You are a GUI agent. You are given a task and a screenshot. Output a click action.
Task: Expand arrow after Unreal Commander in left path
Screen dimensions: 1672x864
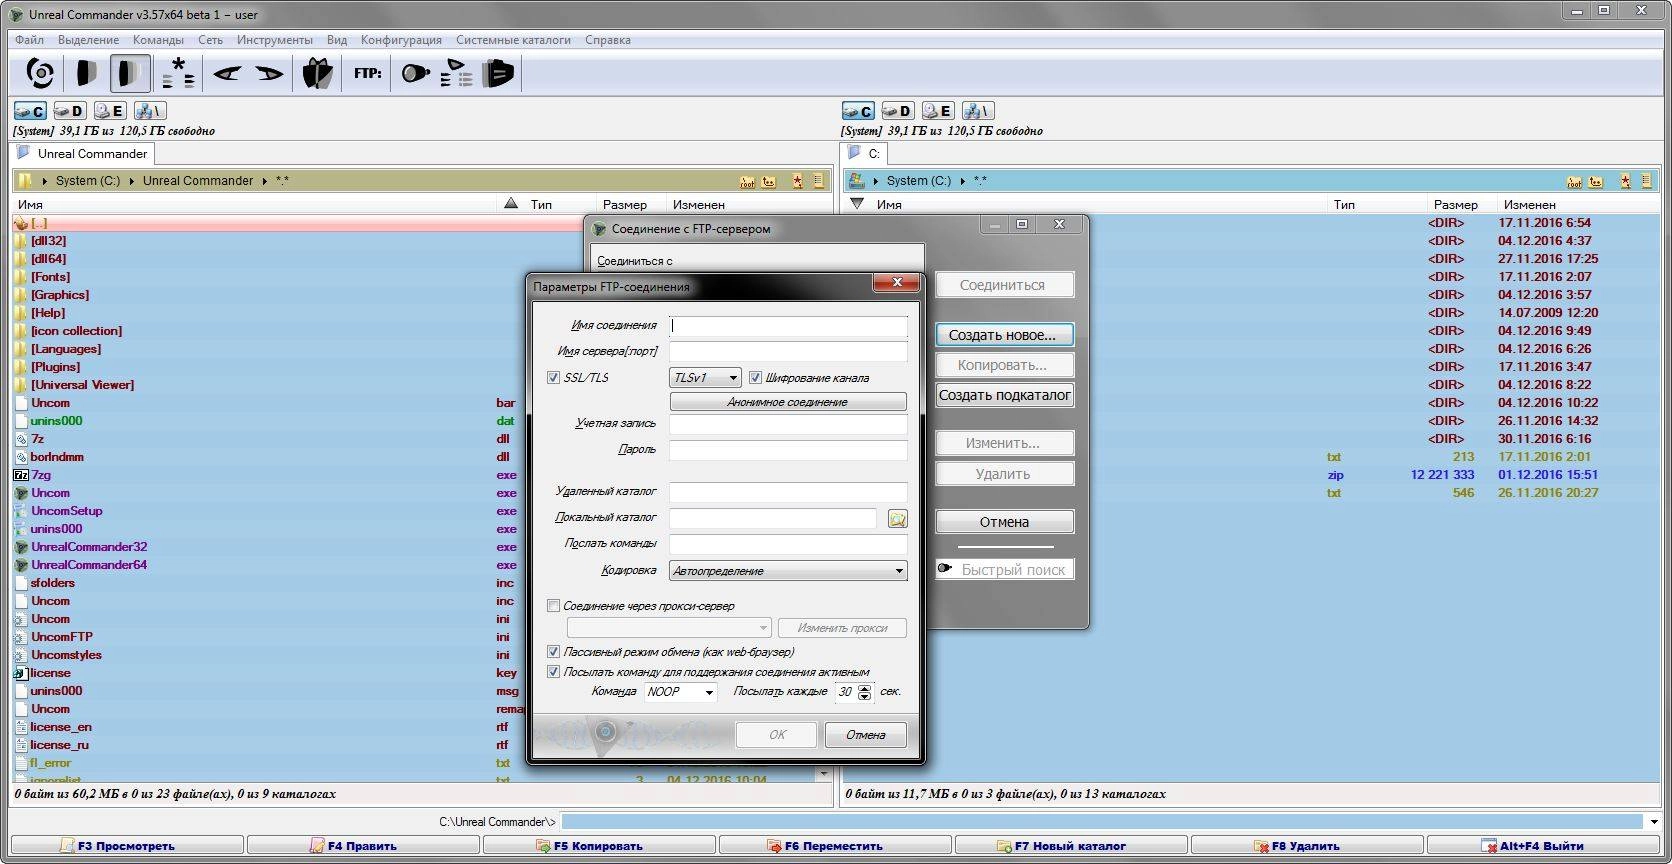265,181
